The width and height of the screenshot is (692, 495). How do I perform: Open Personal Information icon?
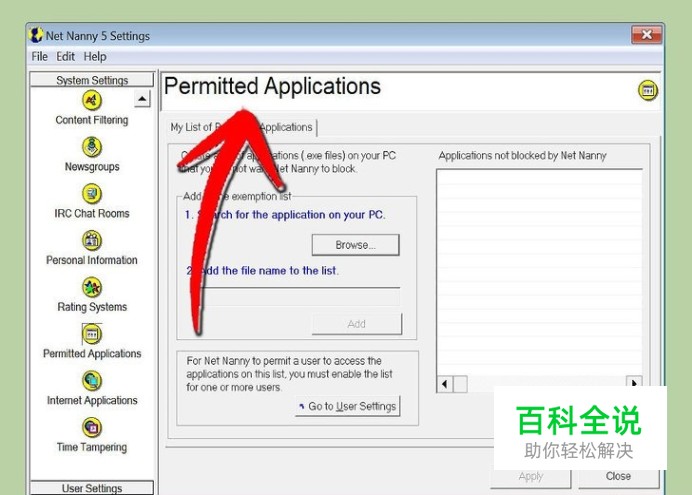coord(92,240)
